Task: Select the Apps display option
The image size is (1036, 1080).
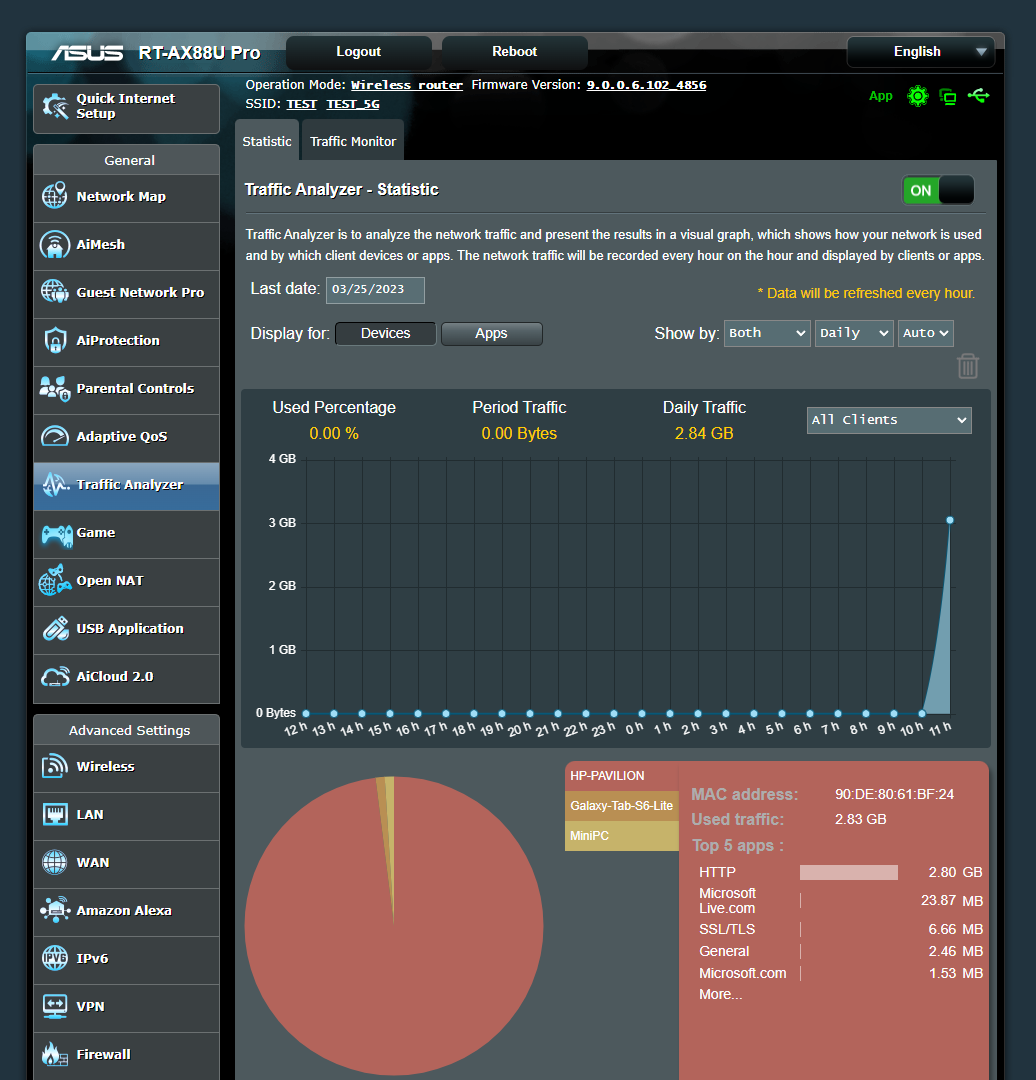Action: click(491, 333)
